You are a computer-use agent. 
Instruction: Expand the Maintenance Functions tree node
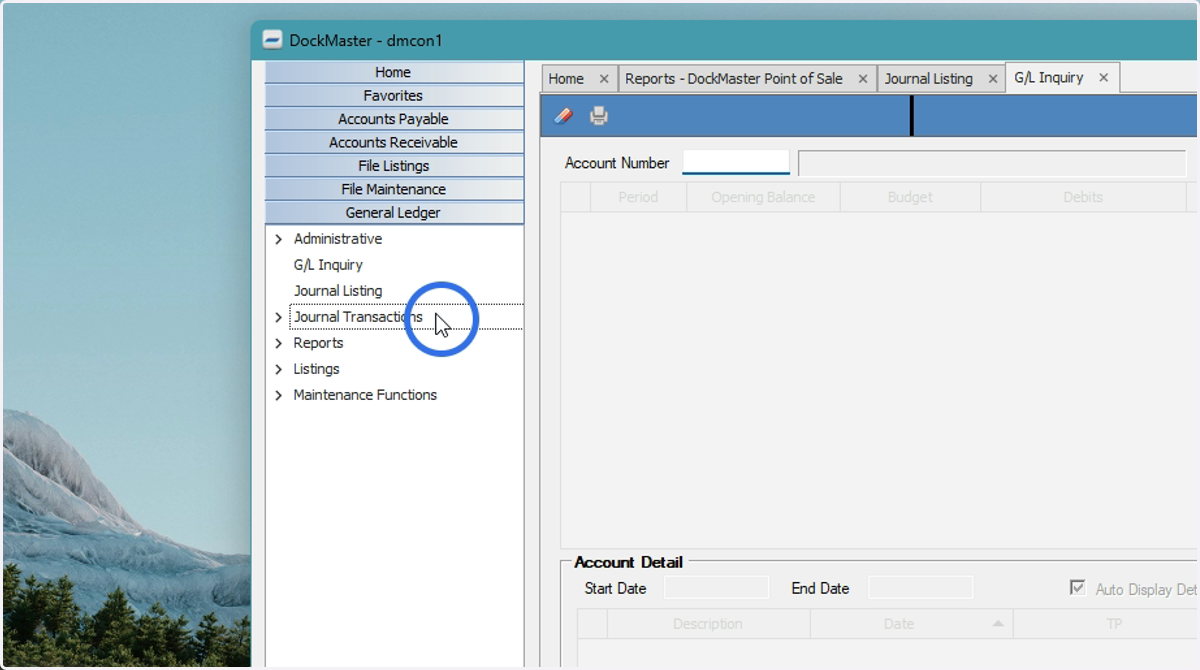278,395
